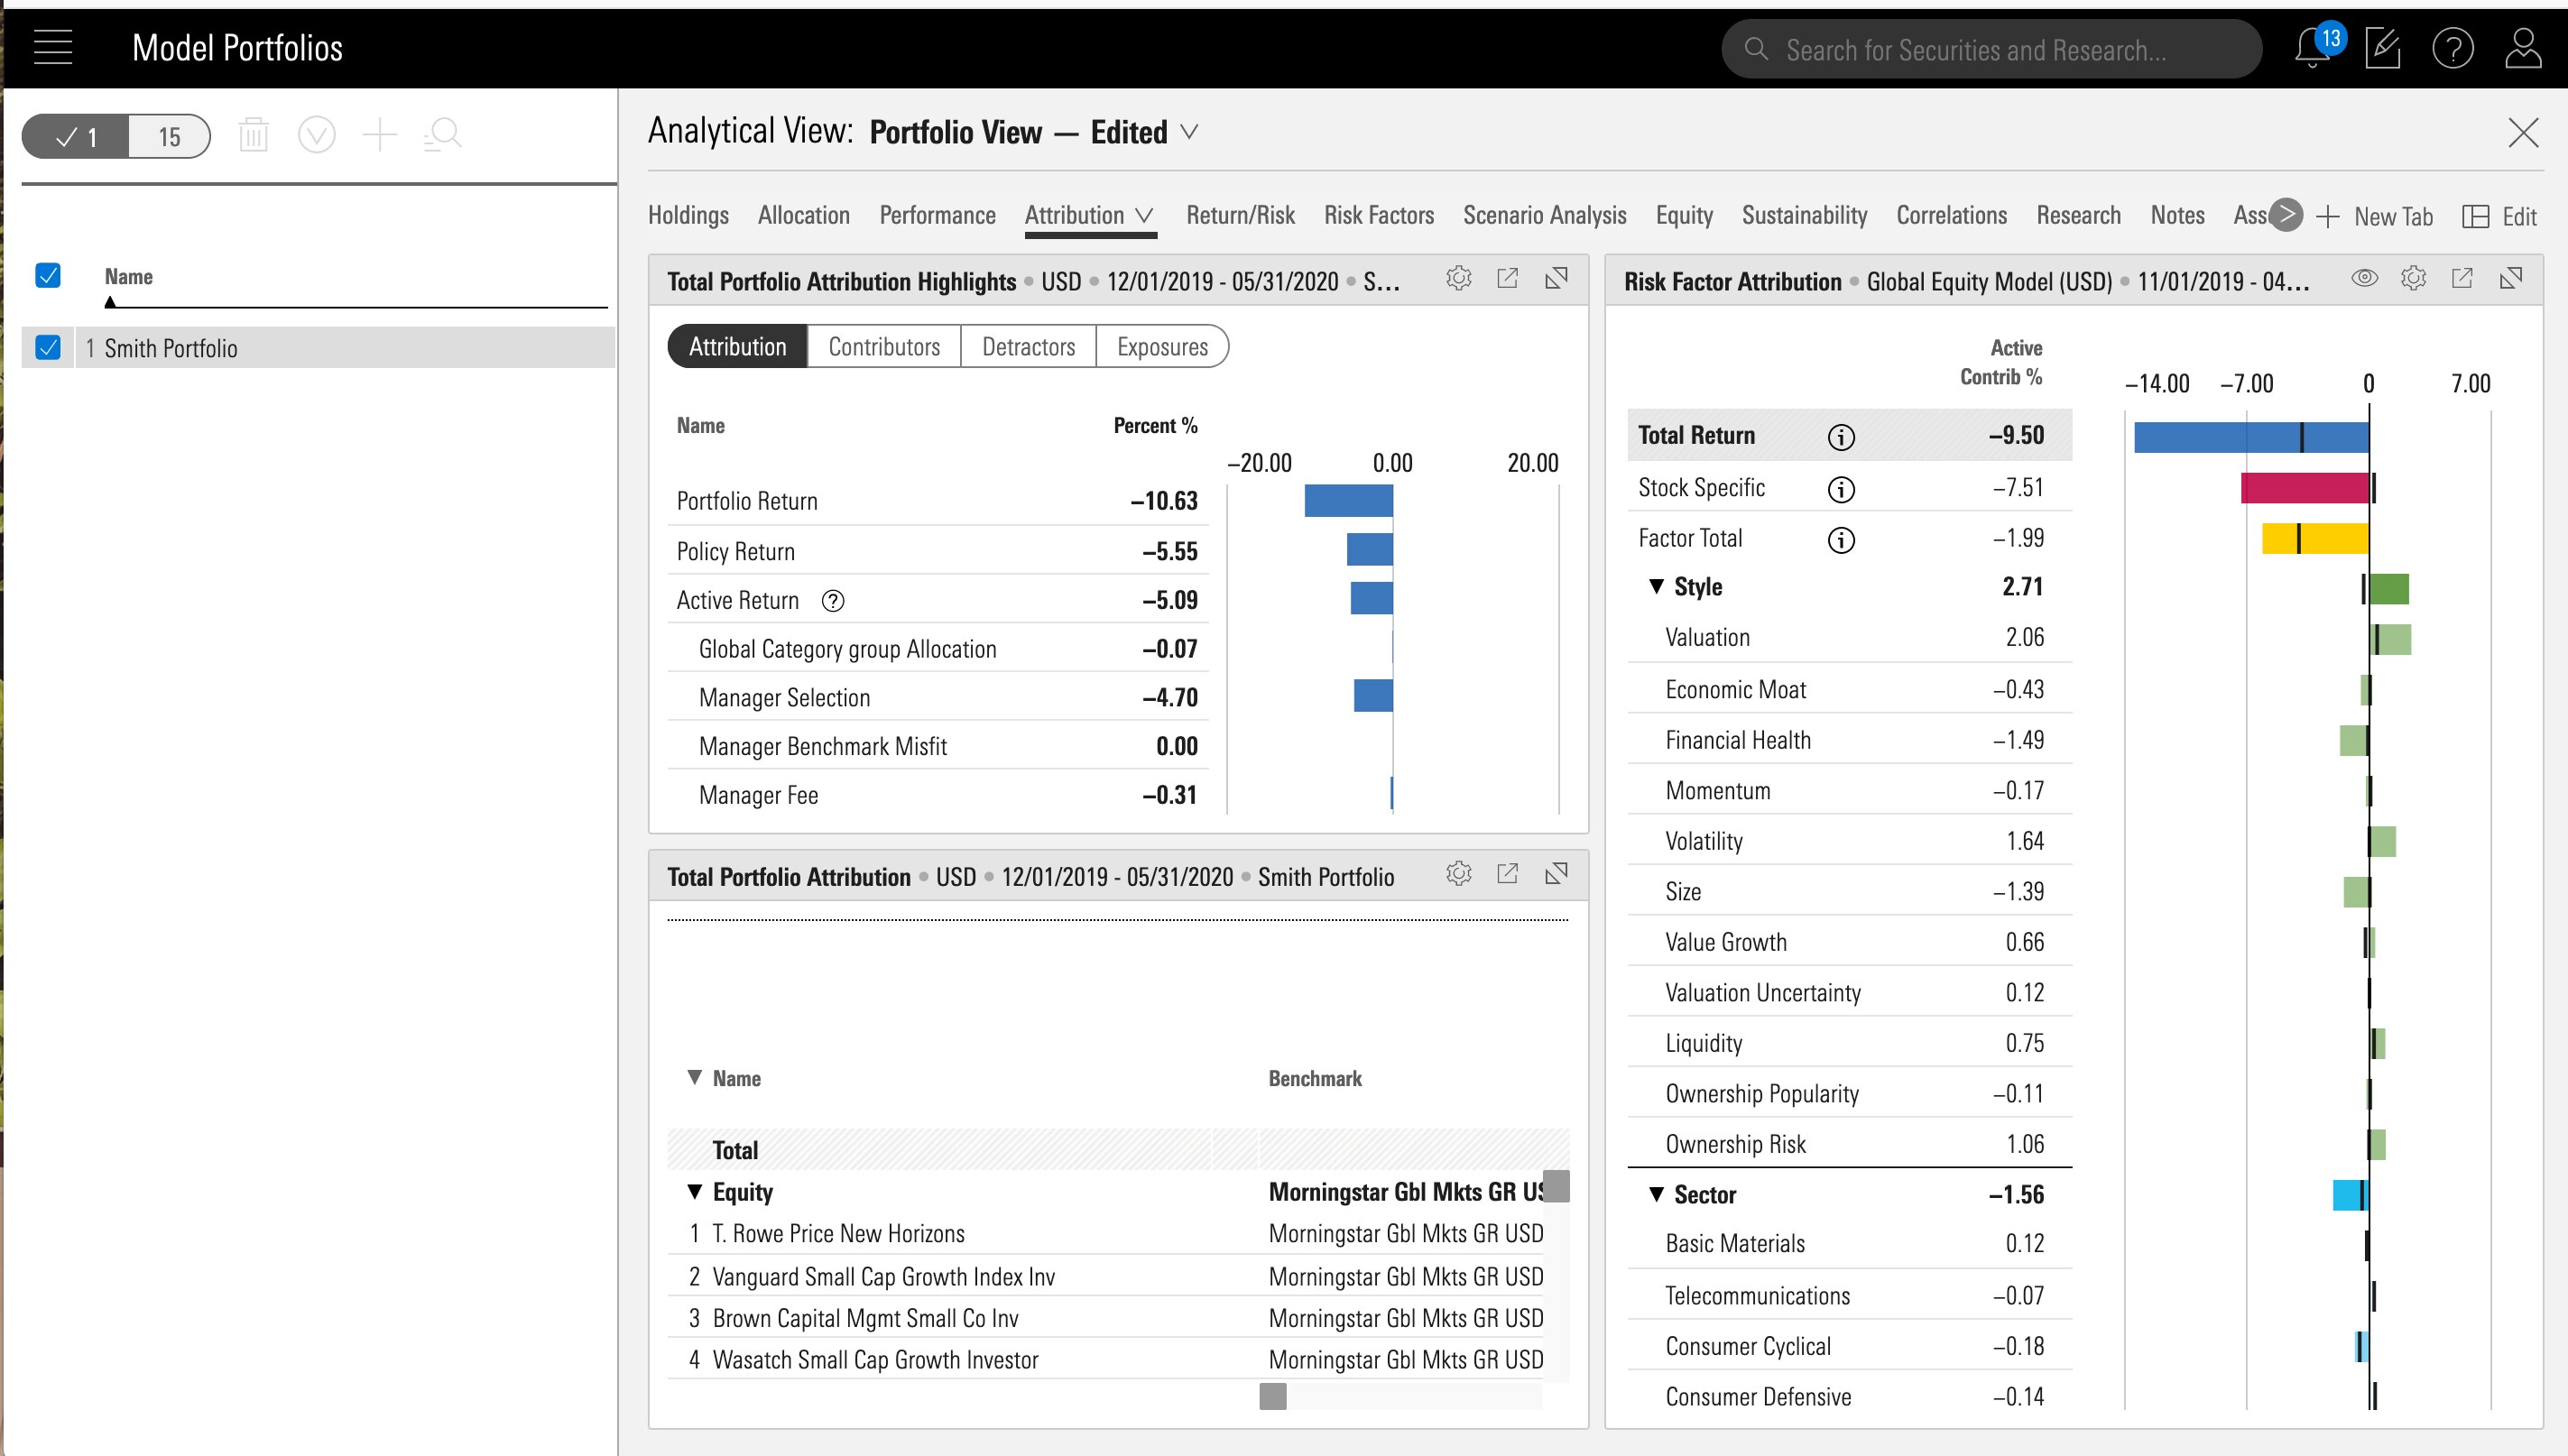Click the vertical scrollbar in attribution table
The height and width of the screenshot is (1456, 2568).
point(1556,1186)
